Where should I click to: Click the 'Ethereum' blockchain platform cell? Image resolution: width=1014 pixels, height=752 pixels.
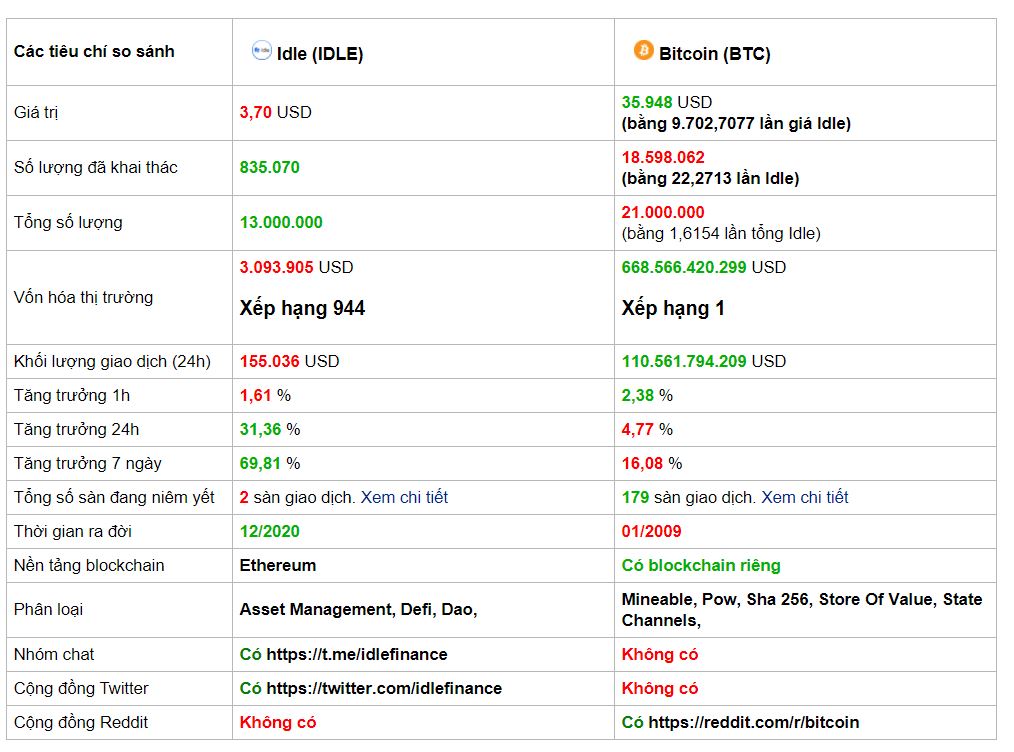tap(278, 565)
